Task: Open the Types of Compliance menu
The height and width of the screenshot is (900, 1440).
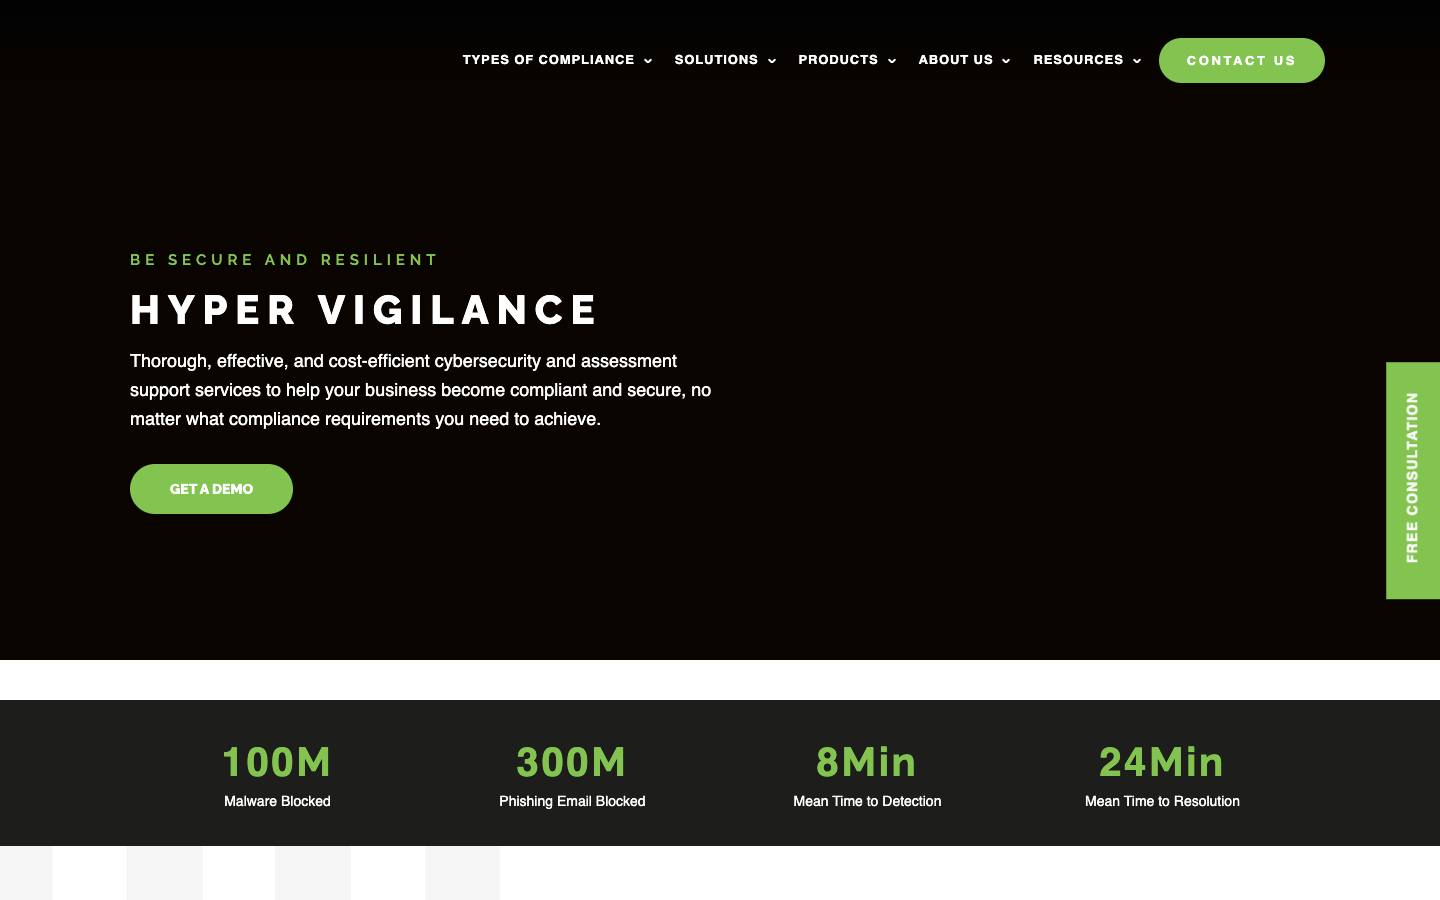Action: coord(548,60)
